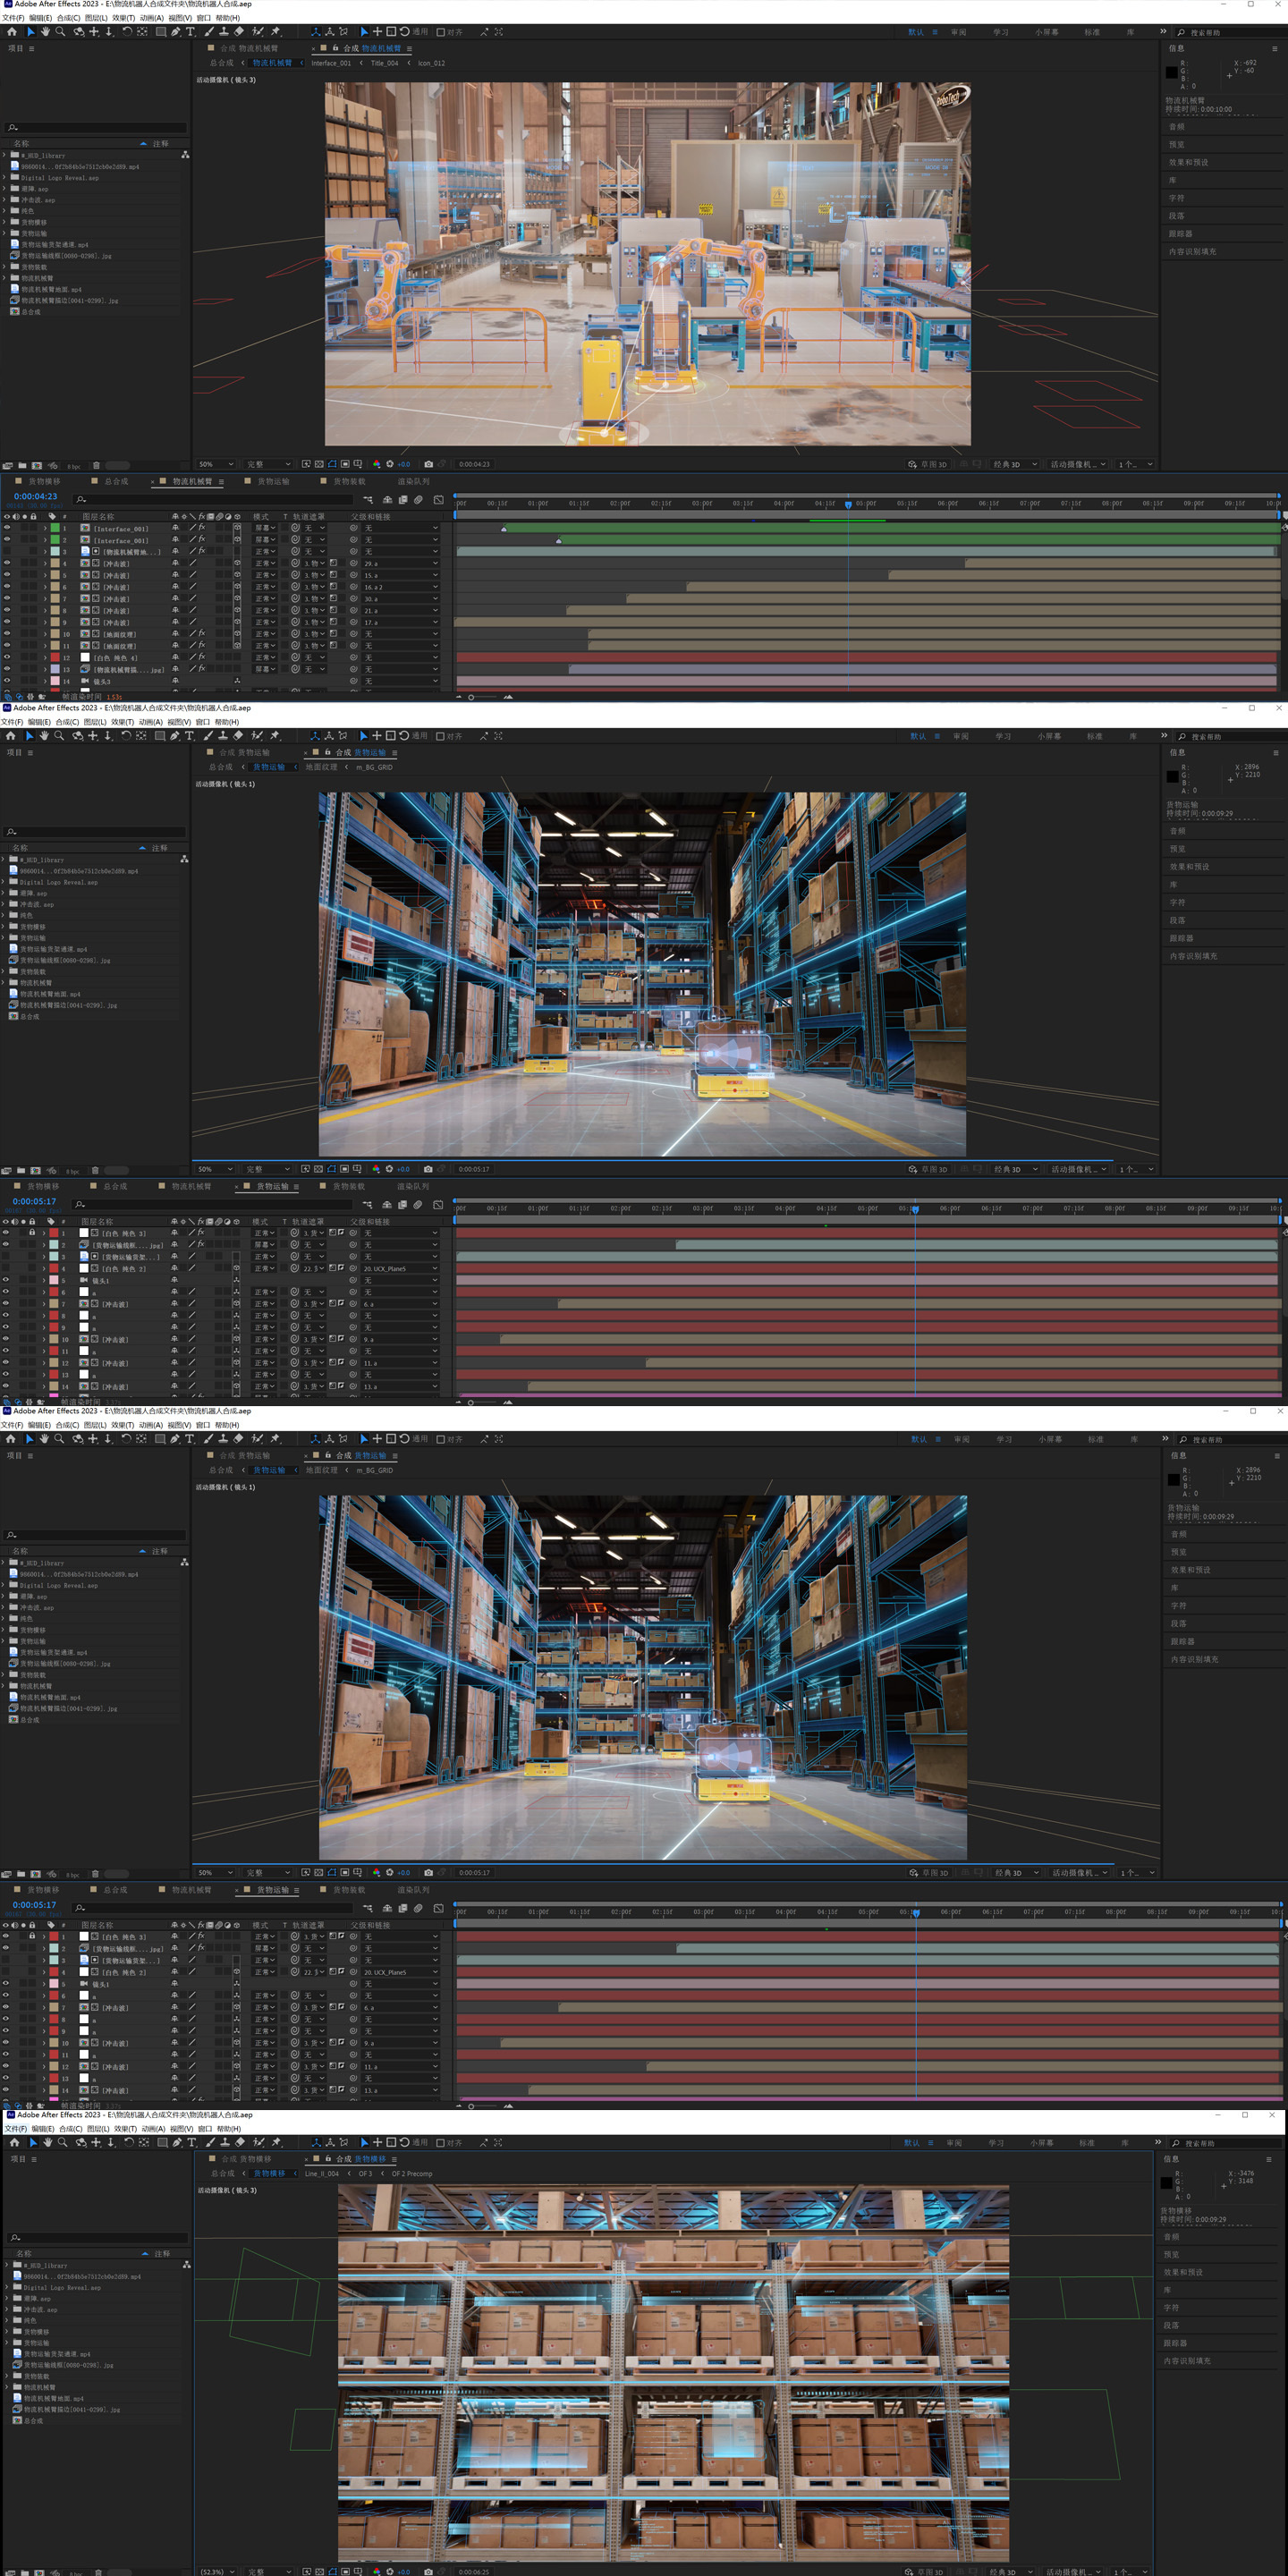Screen dimensions: 1288x2576
Task: Select the 审阅 workspace in the top window
Action: click(x=958, y=32)
